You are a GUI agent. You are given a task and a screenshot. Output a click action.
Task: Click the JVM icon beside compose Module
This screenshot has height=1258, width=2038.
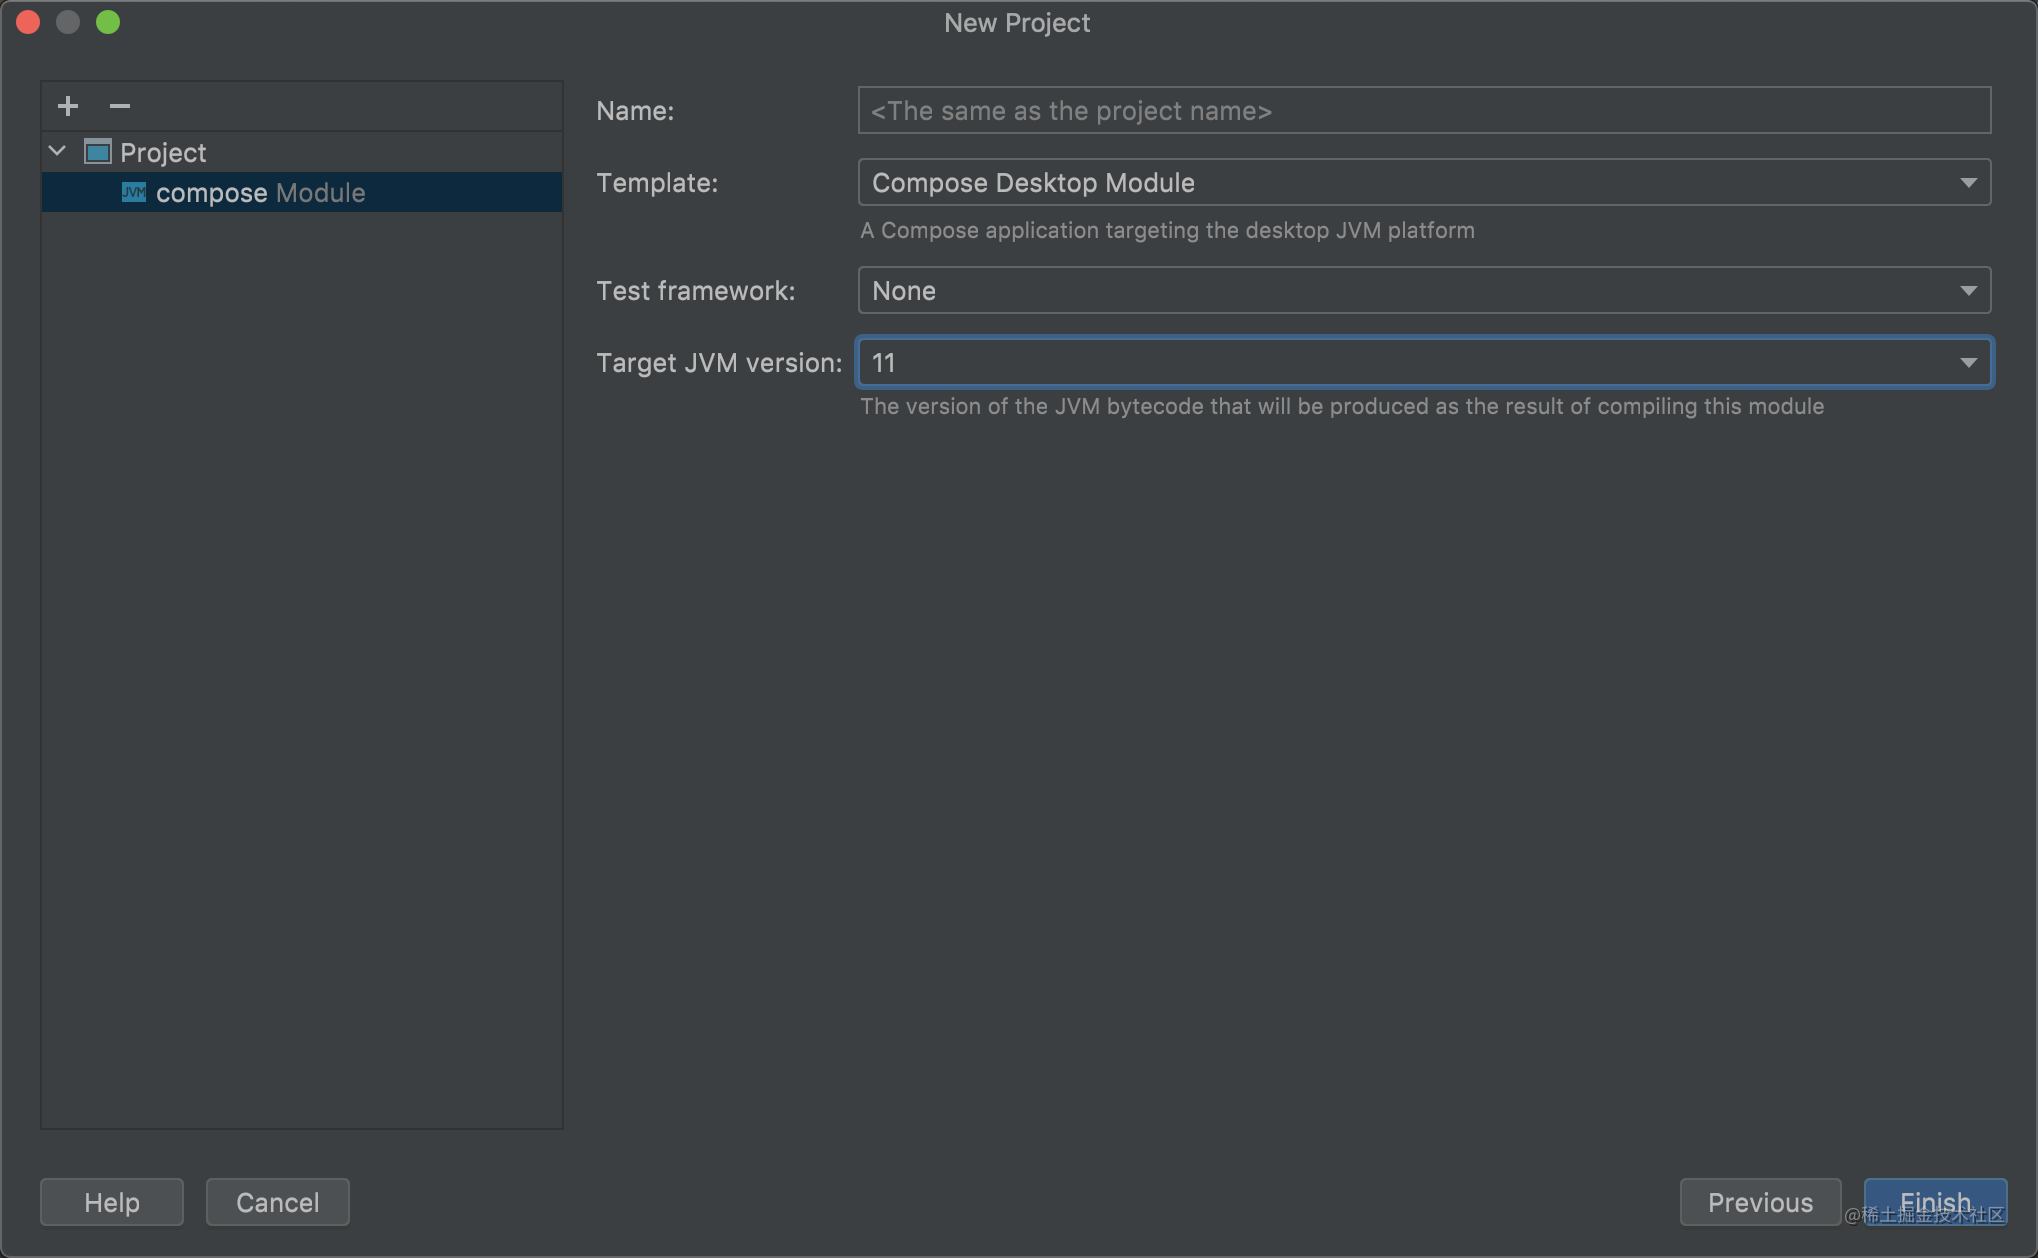134,192
